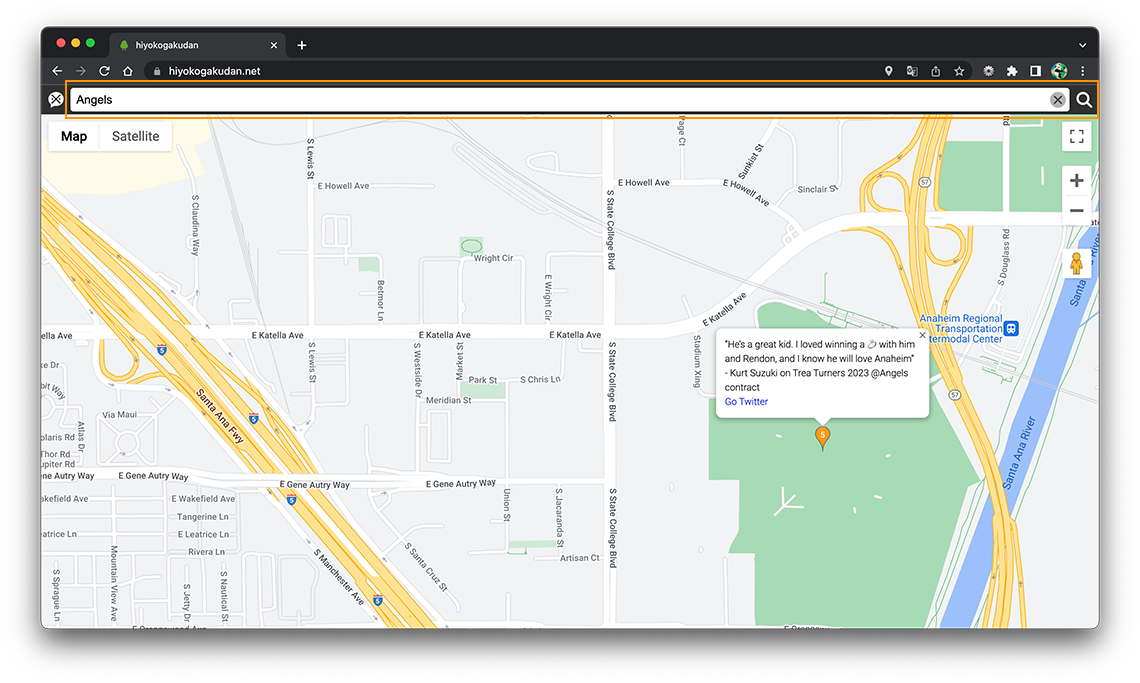Click the Anaheim Regional Transportation Intermodal Center label
Viewport: 1140px width, 683px height.
[961, 329]
